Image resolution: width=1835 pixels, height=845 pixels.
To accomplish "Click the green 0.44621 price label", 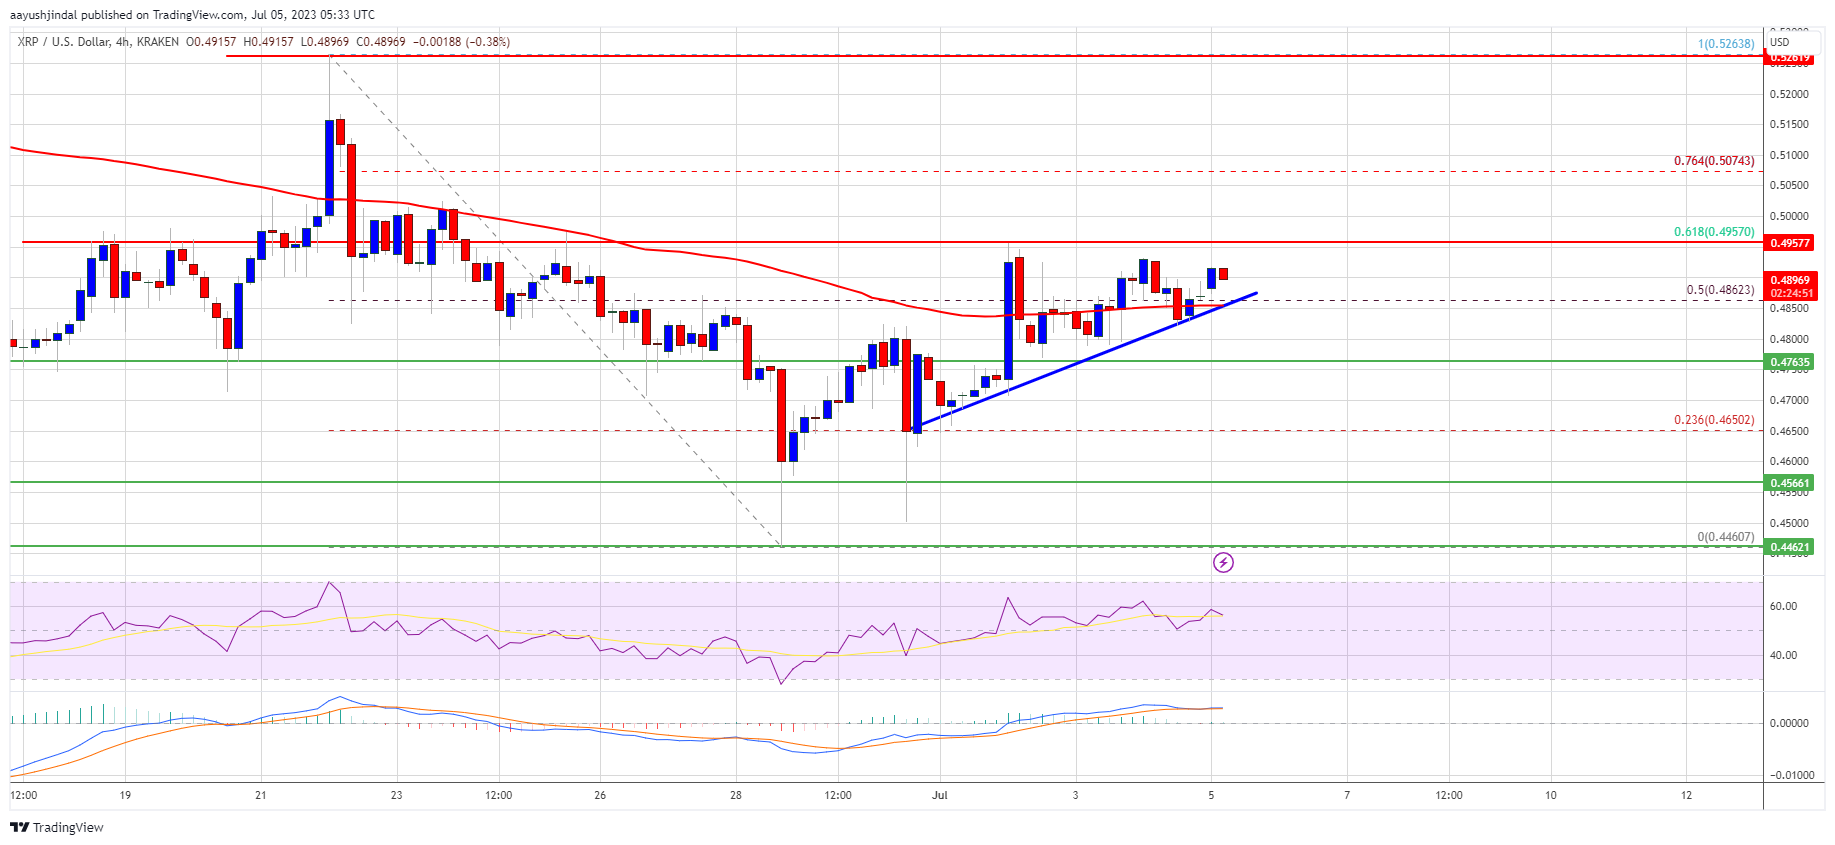I will tap(1790, 547).
